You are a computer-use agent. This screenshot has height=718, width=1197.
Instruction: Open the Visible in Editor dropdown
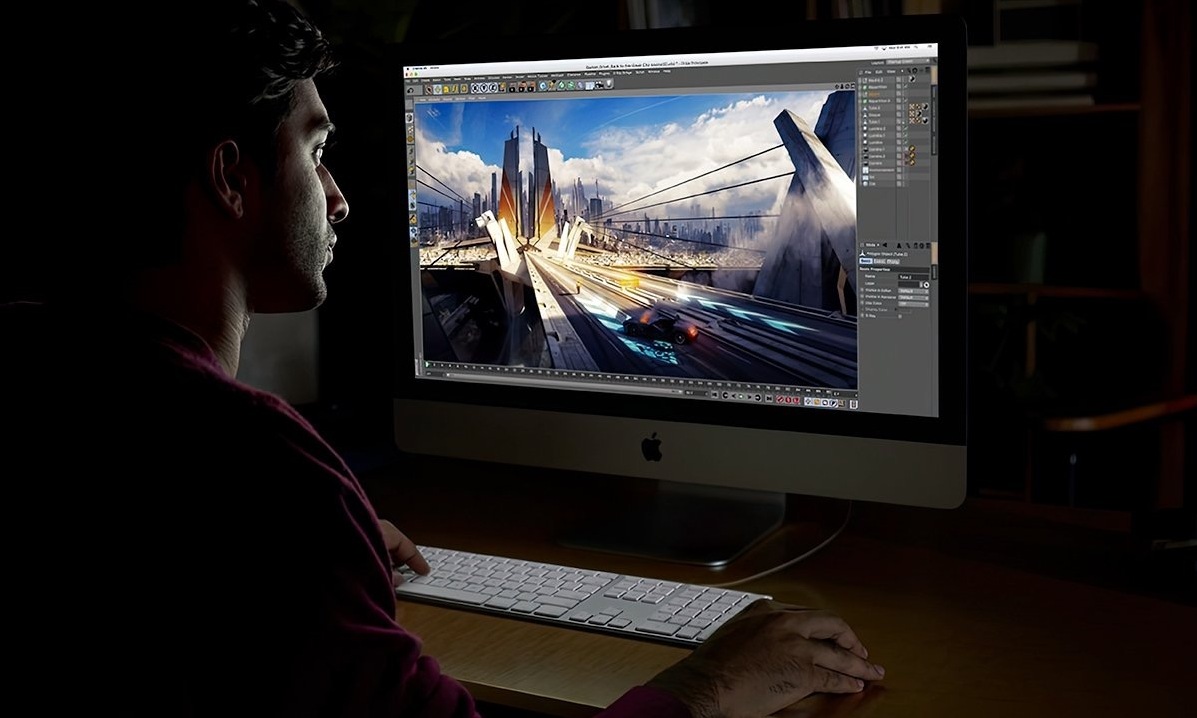(x=913, y=291)
